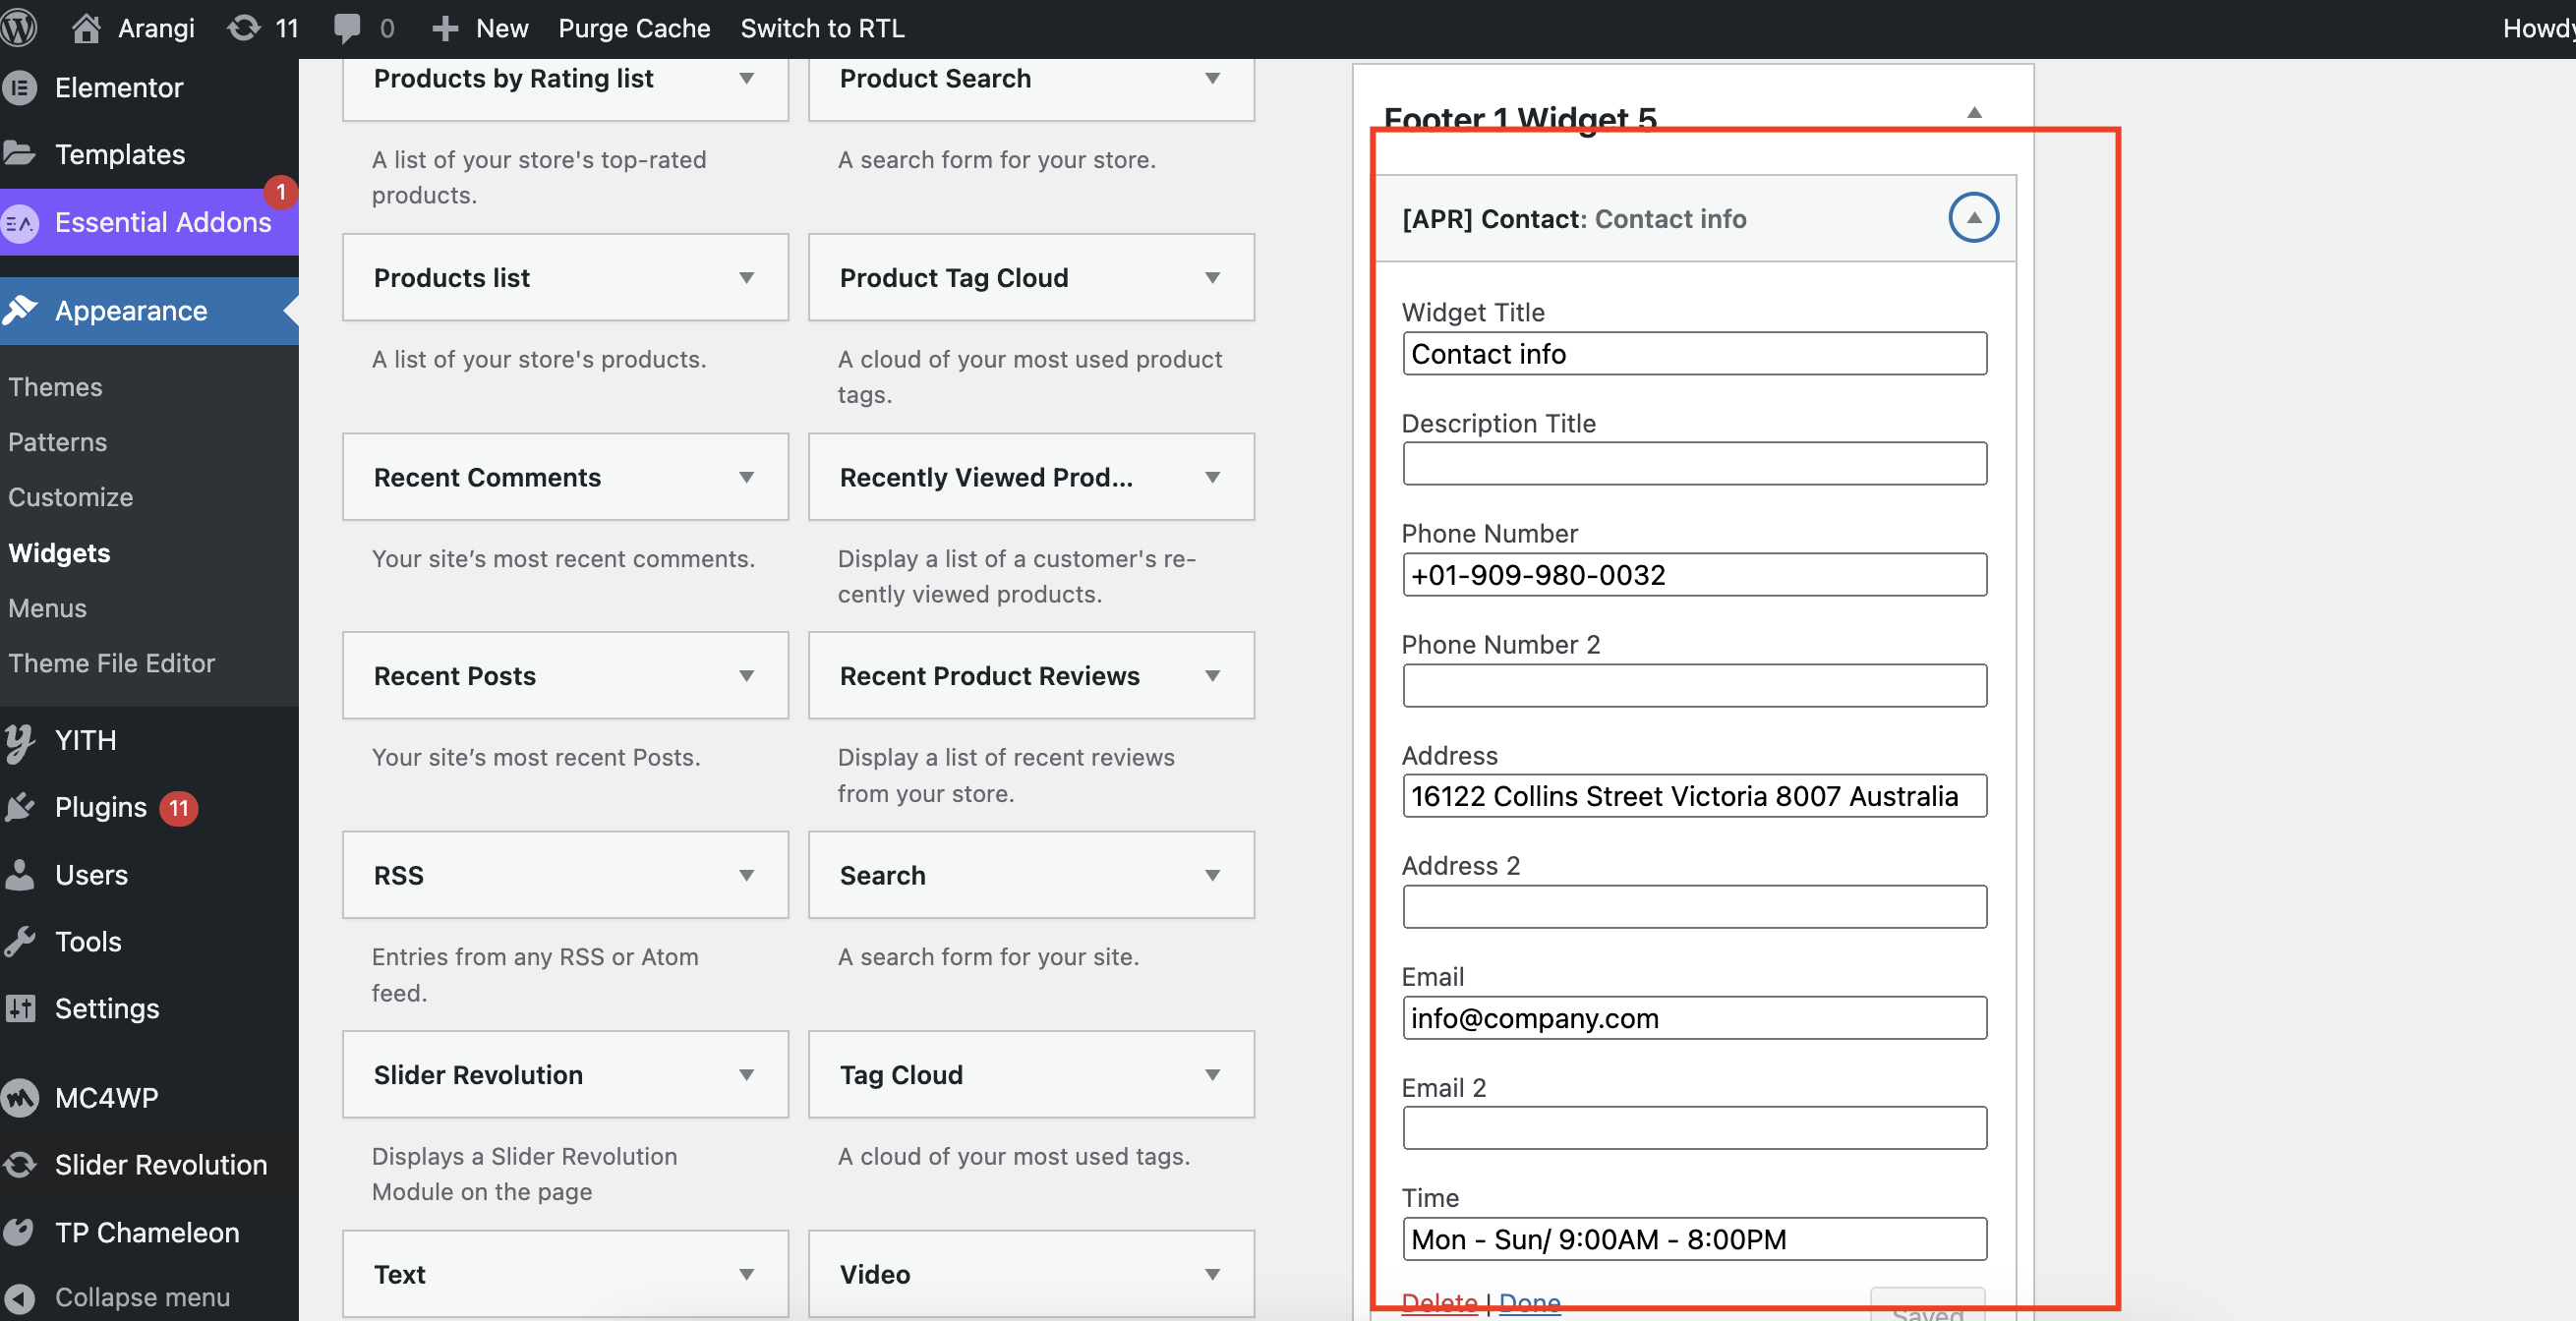The height and width of the screenshot is (1321, 2576).
Task: Click Switch to RTL in admin bar
Action: (x=822, y=28)
